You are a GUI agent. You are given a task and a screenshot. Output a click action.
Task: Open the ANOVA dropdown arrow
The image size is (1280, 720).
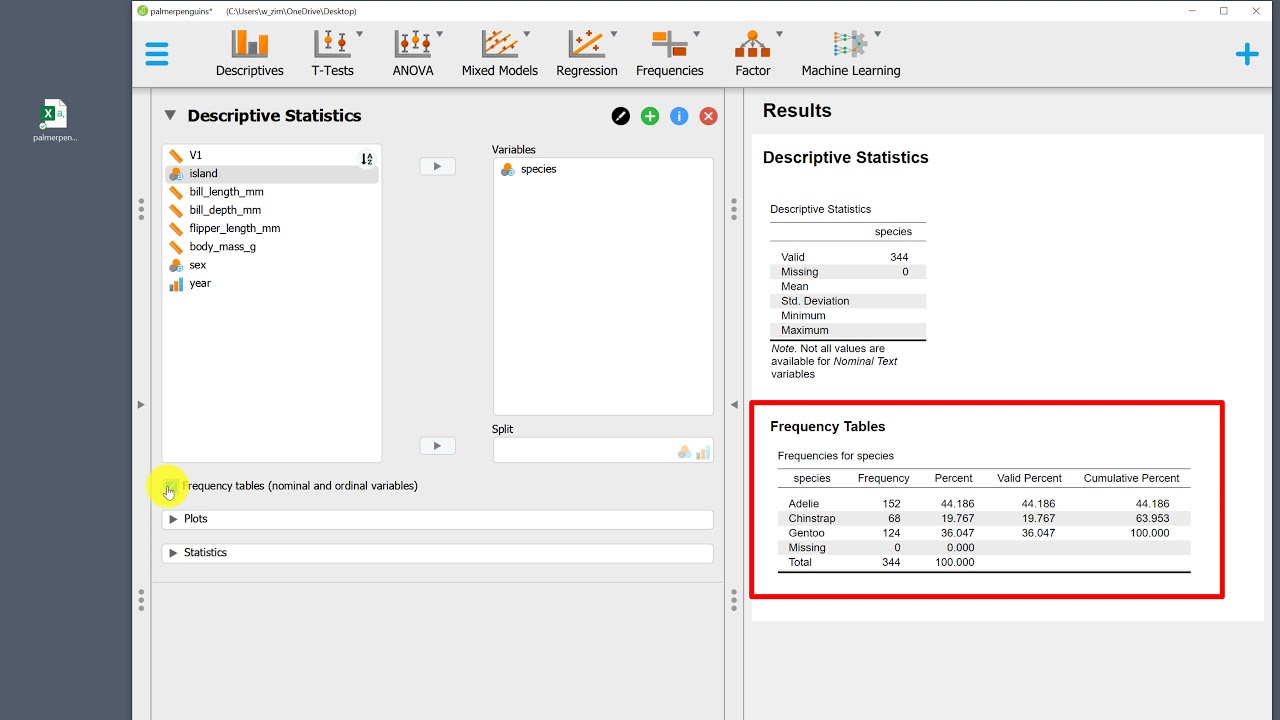coord(439,32)
